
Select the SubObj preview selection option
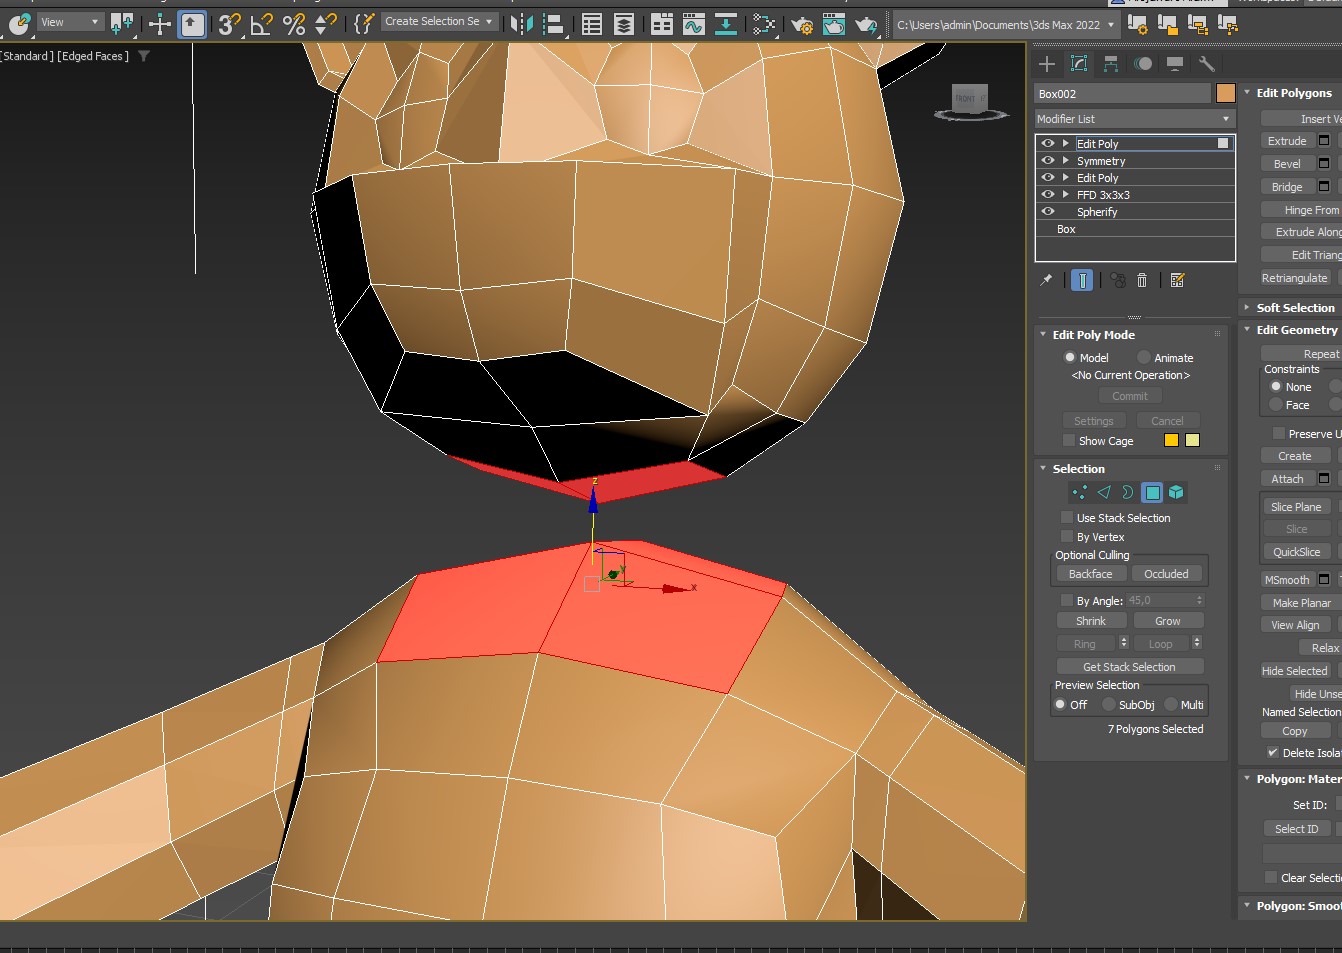tap(1110, 705)
